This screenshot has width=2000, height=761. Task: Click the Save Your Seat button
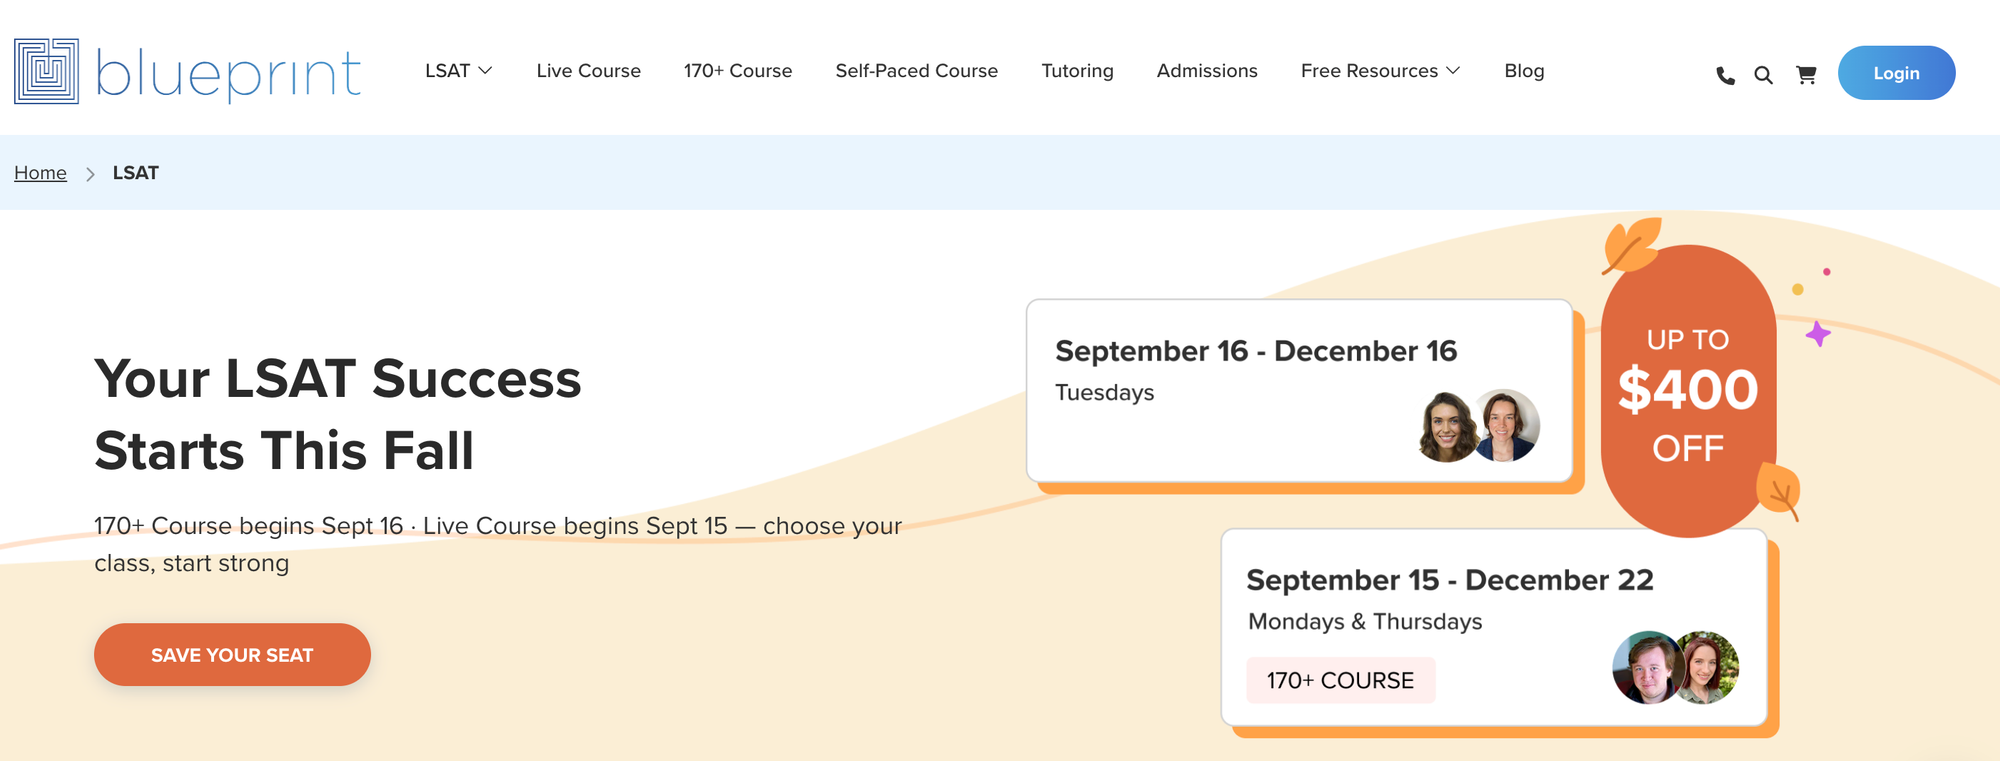coord(232,654)
